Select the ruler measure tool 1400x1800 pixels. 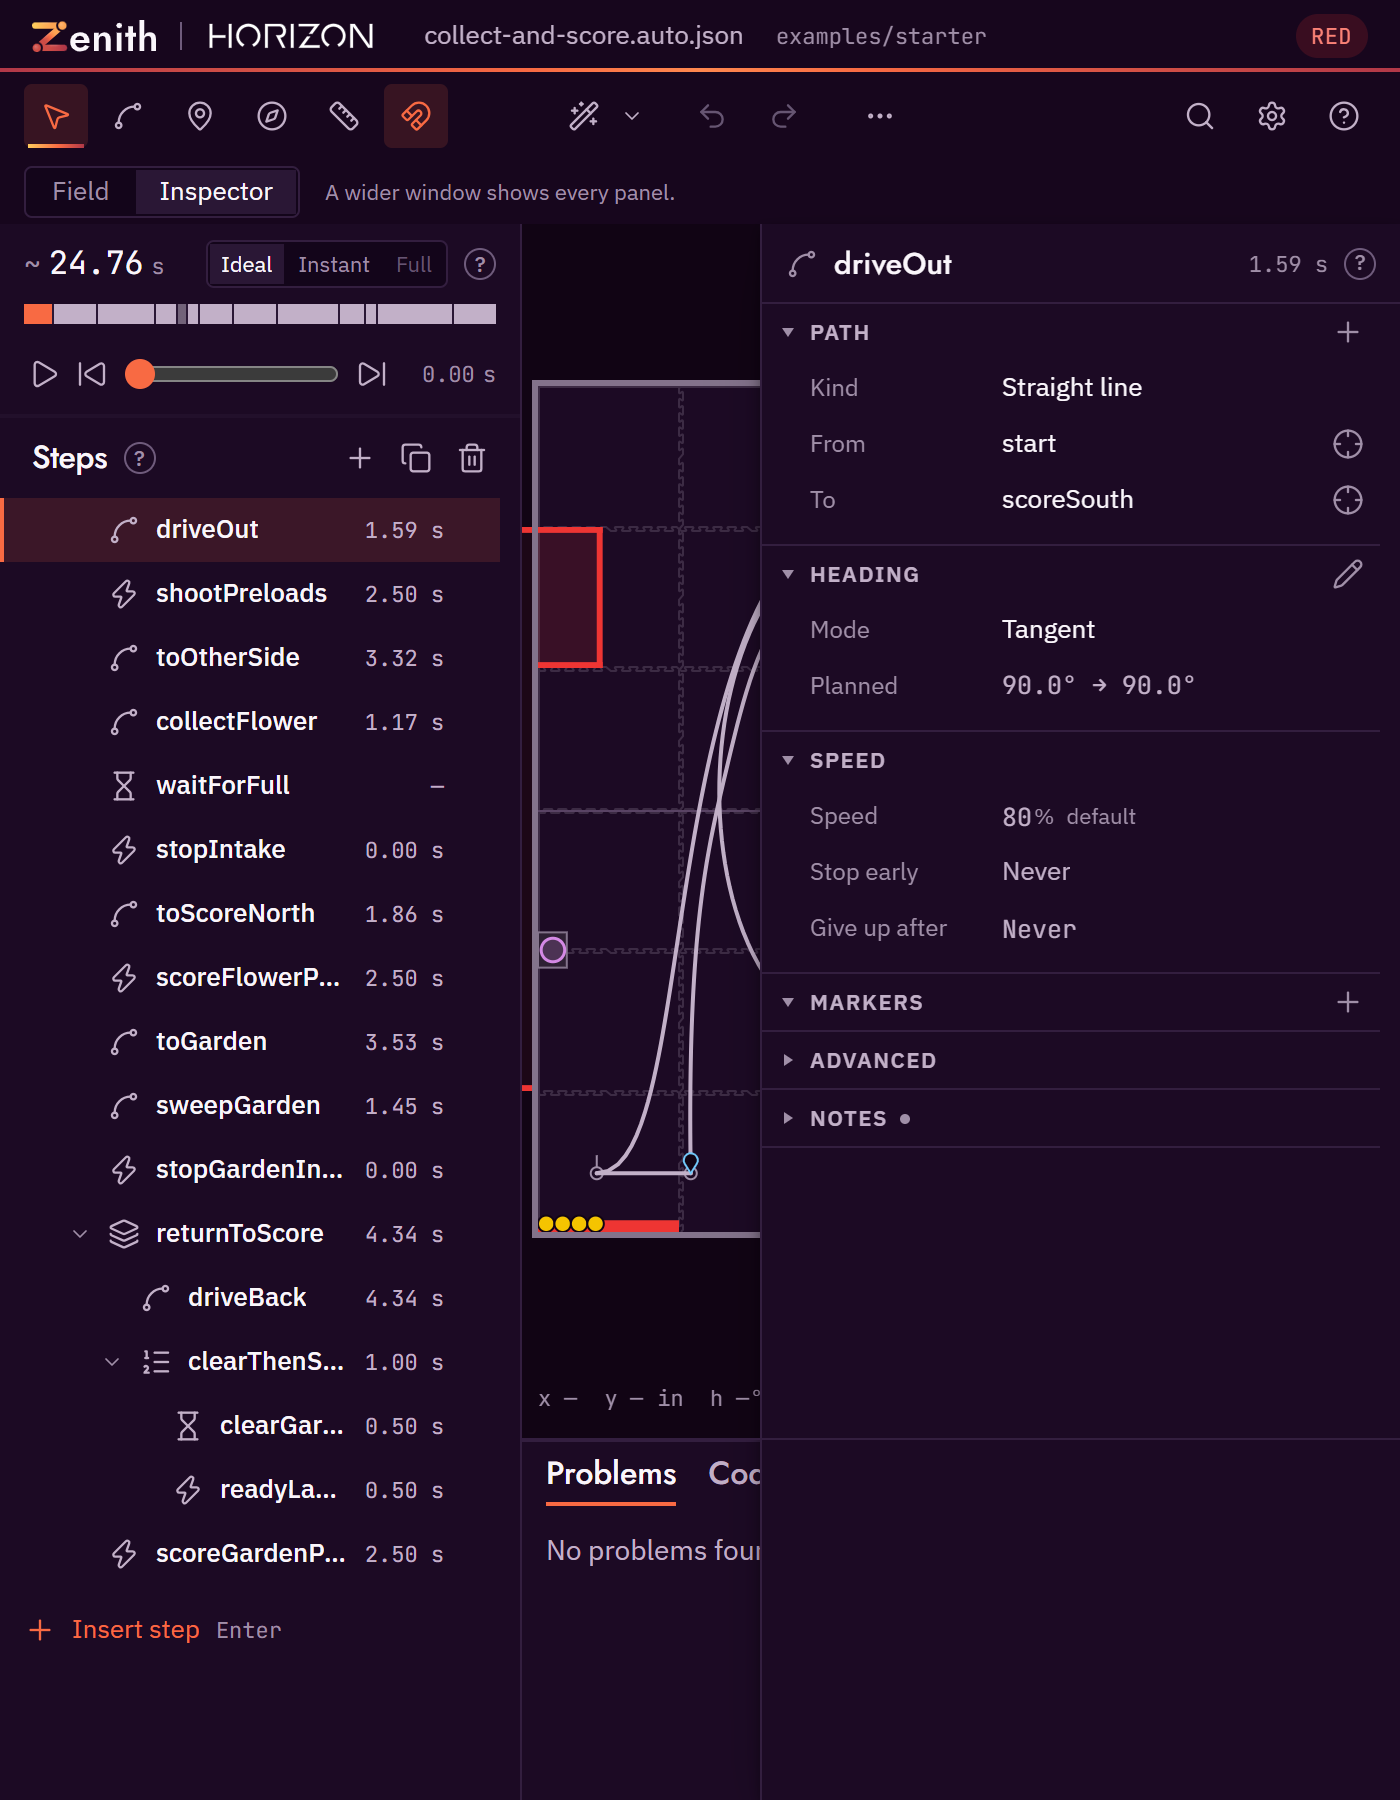pos(344,116)
